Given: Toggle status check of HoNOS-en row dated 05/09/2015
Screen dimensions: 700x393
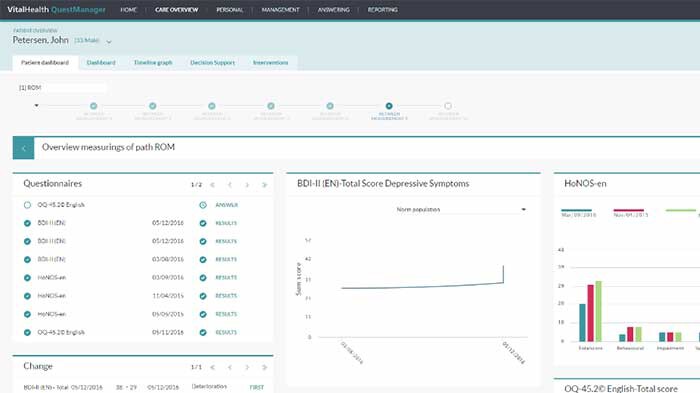Looking at the screenshot, I should click(27, 314).
